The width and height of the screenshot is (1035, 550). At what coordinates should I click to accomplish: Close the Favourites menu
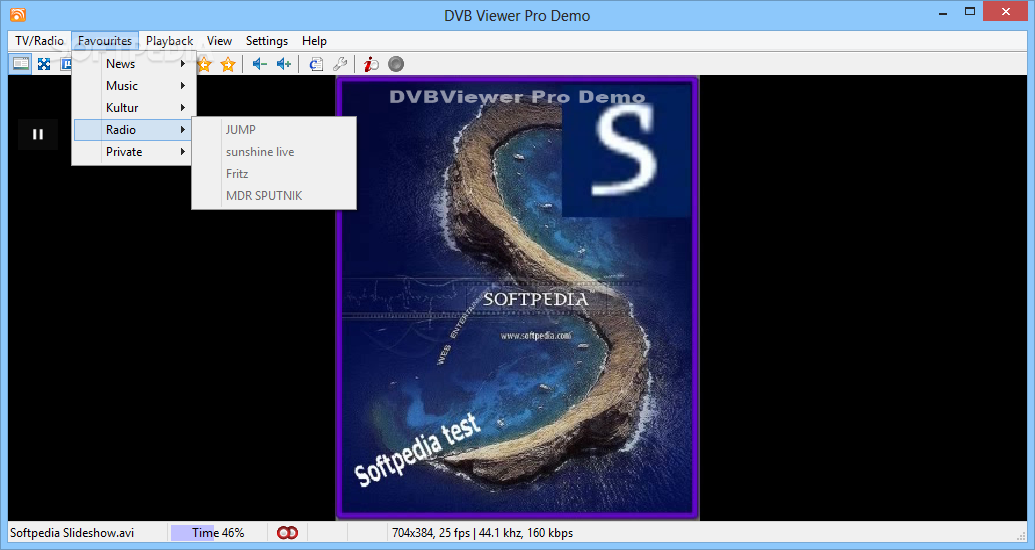[105, 41]
